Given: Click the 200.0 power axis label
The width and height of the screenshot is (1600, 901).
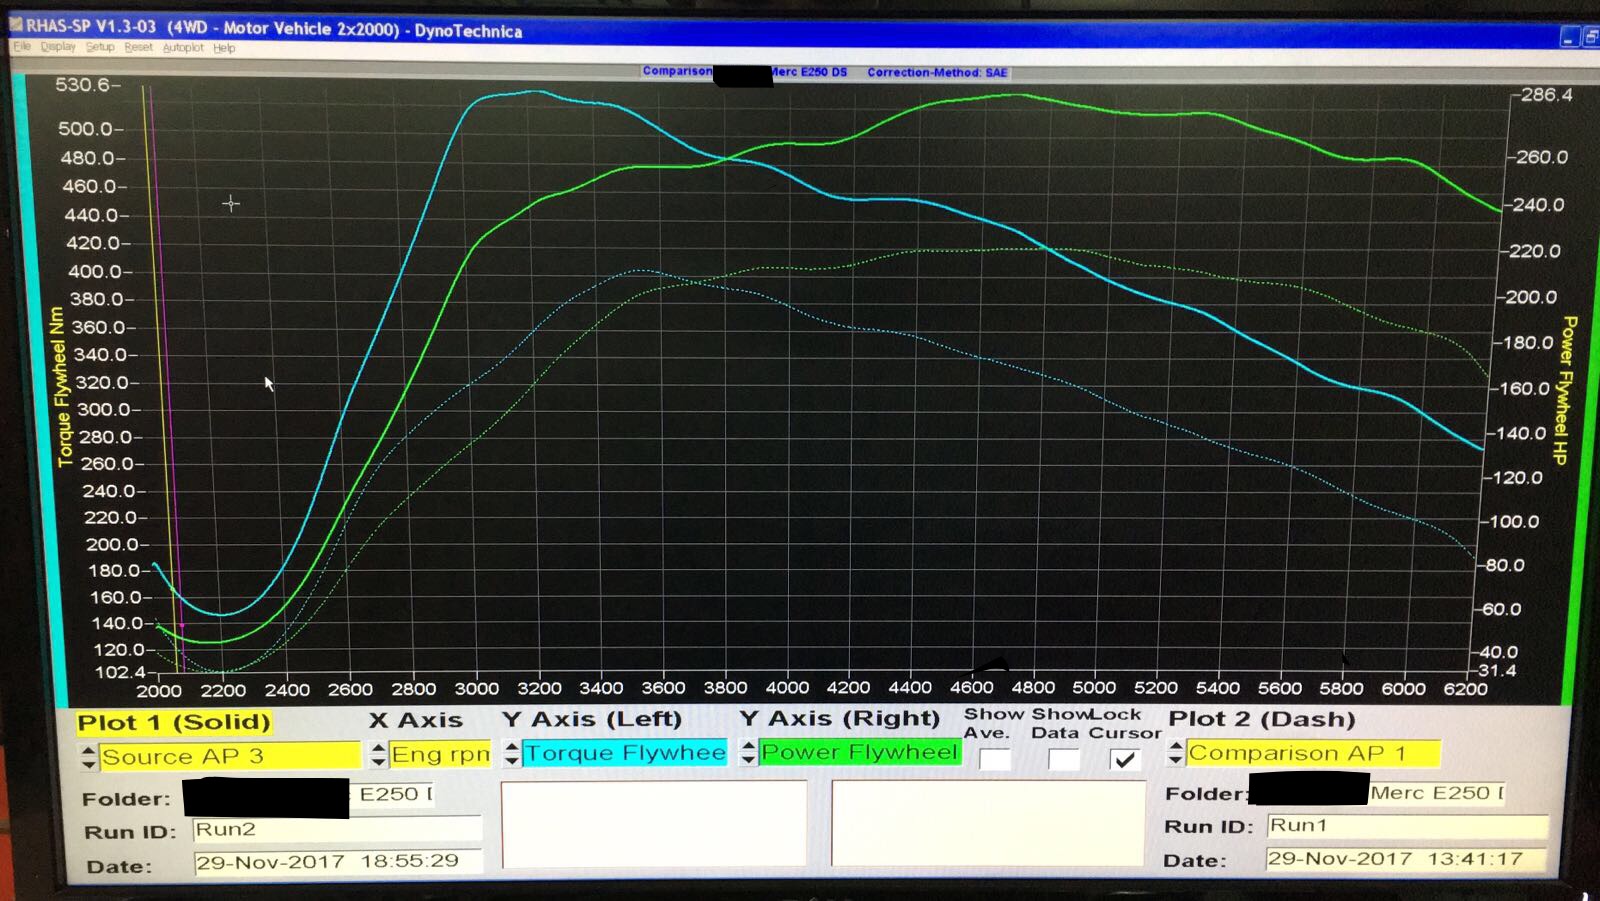Looking at the screenshot, I should [x=1532, y=297].
